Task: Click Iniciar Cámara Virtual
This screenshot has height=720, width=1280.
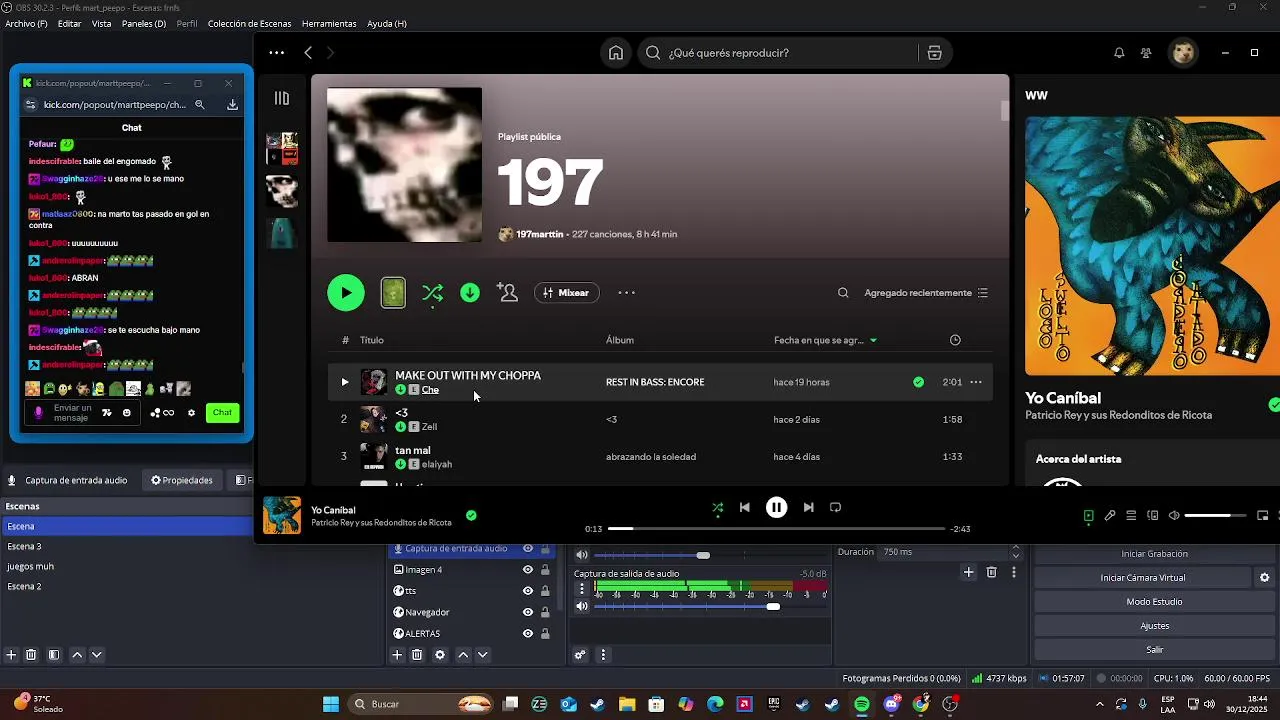Action: click(x=1142, y=578)
